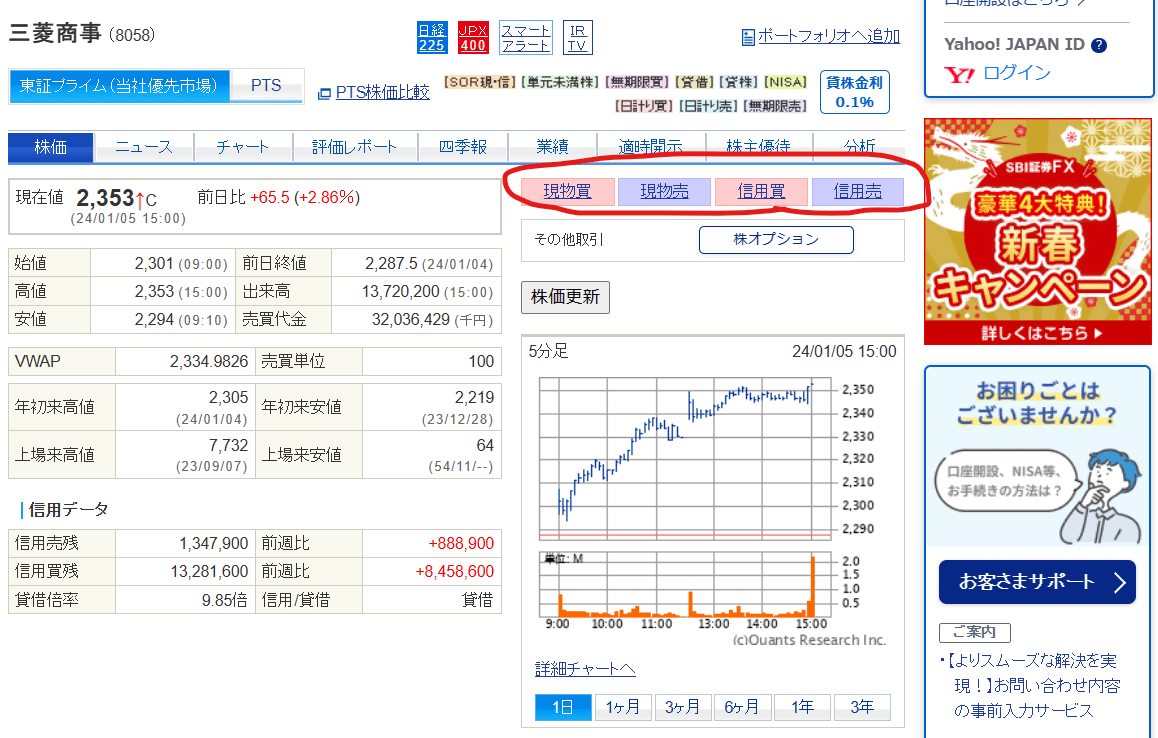Open スマートアラート settings icon
The height and width of the screenshot is (738, 1158).
tap(524, 36)
